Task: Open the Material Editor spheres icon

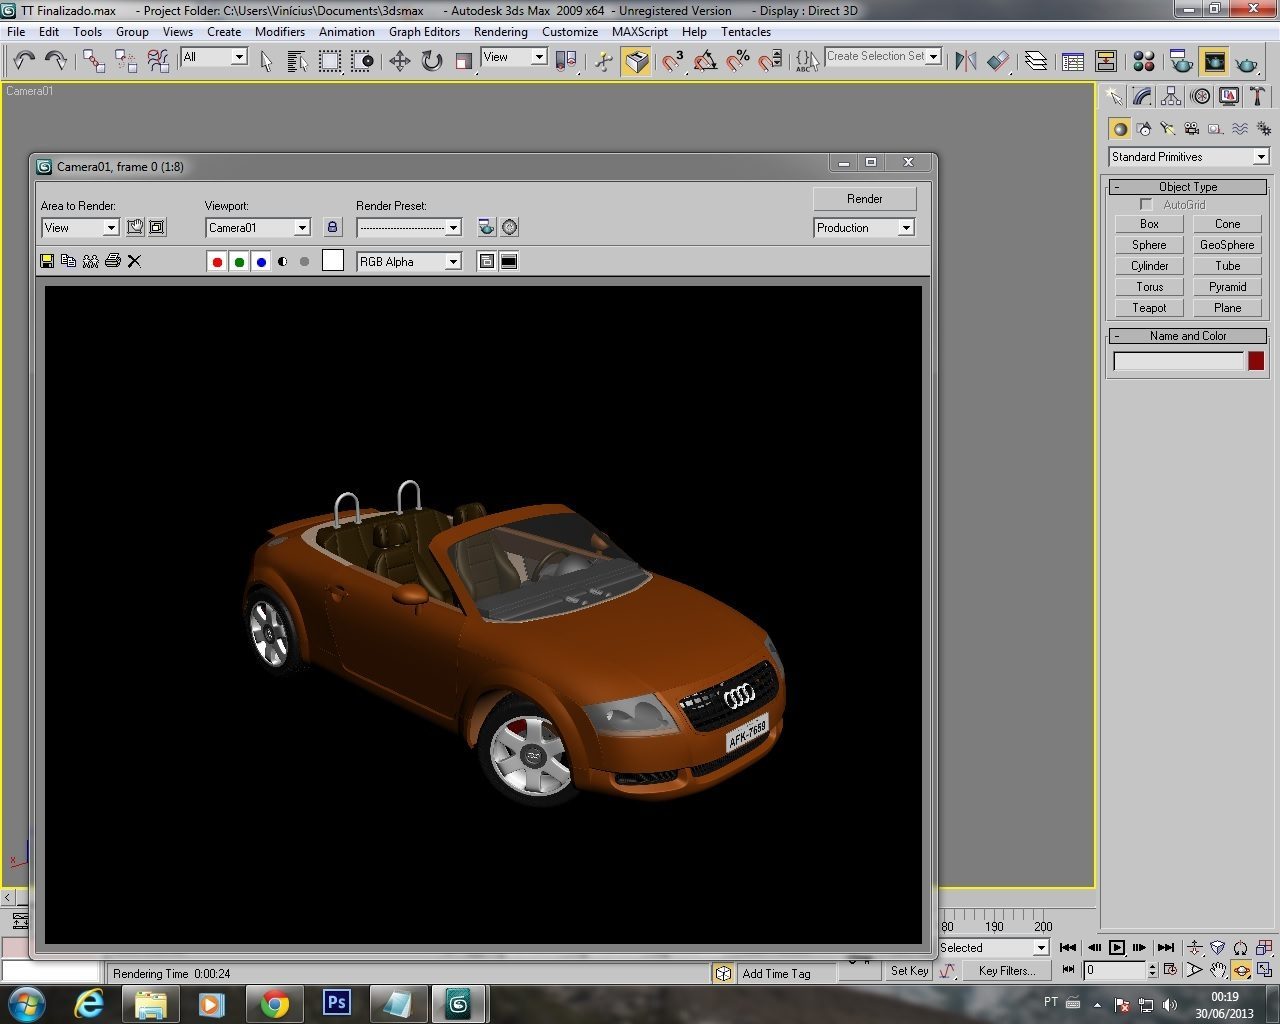Action: [1144, 61]
